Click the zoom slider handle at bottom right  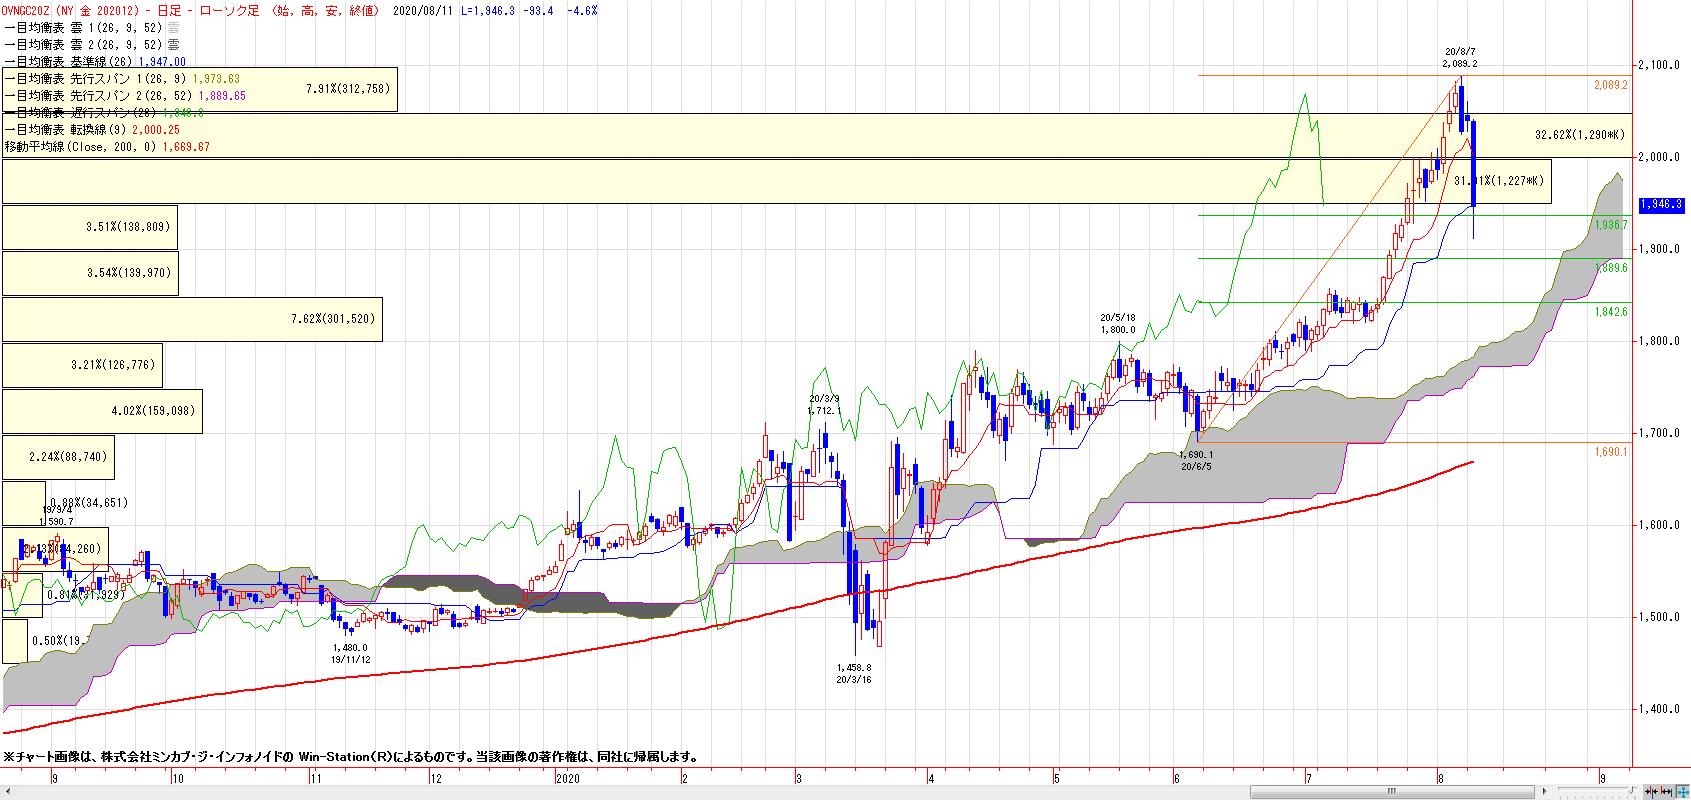pos(1632,789)
